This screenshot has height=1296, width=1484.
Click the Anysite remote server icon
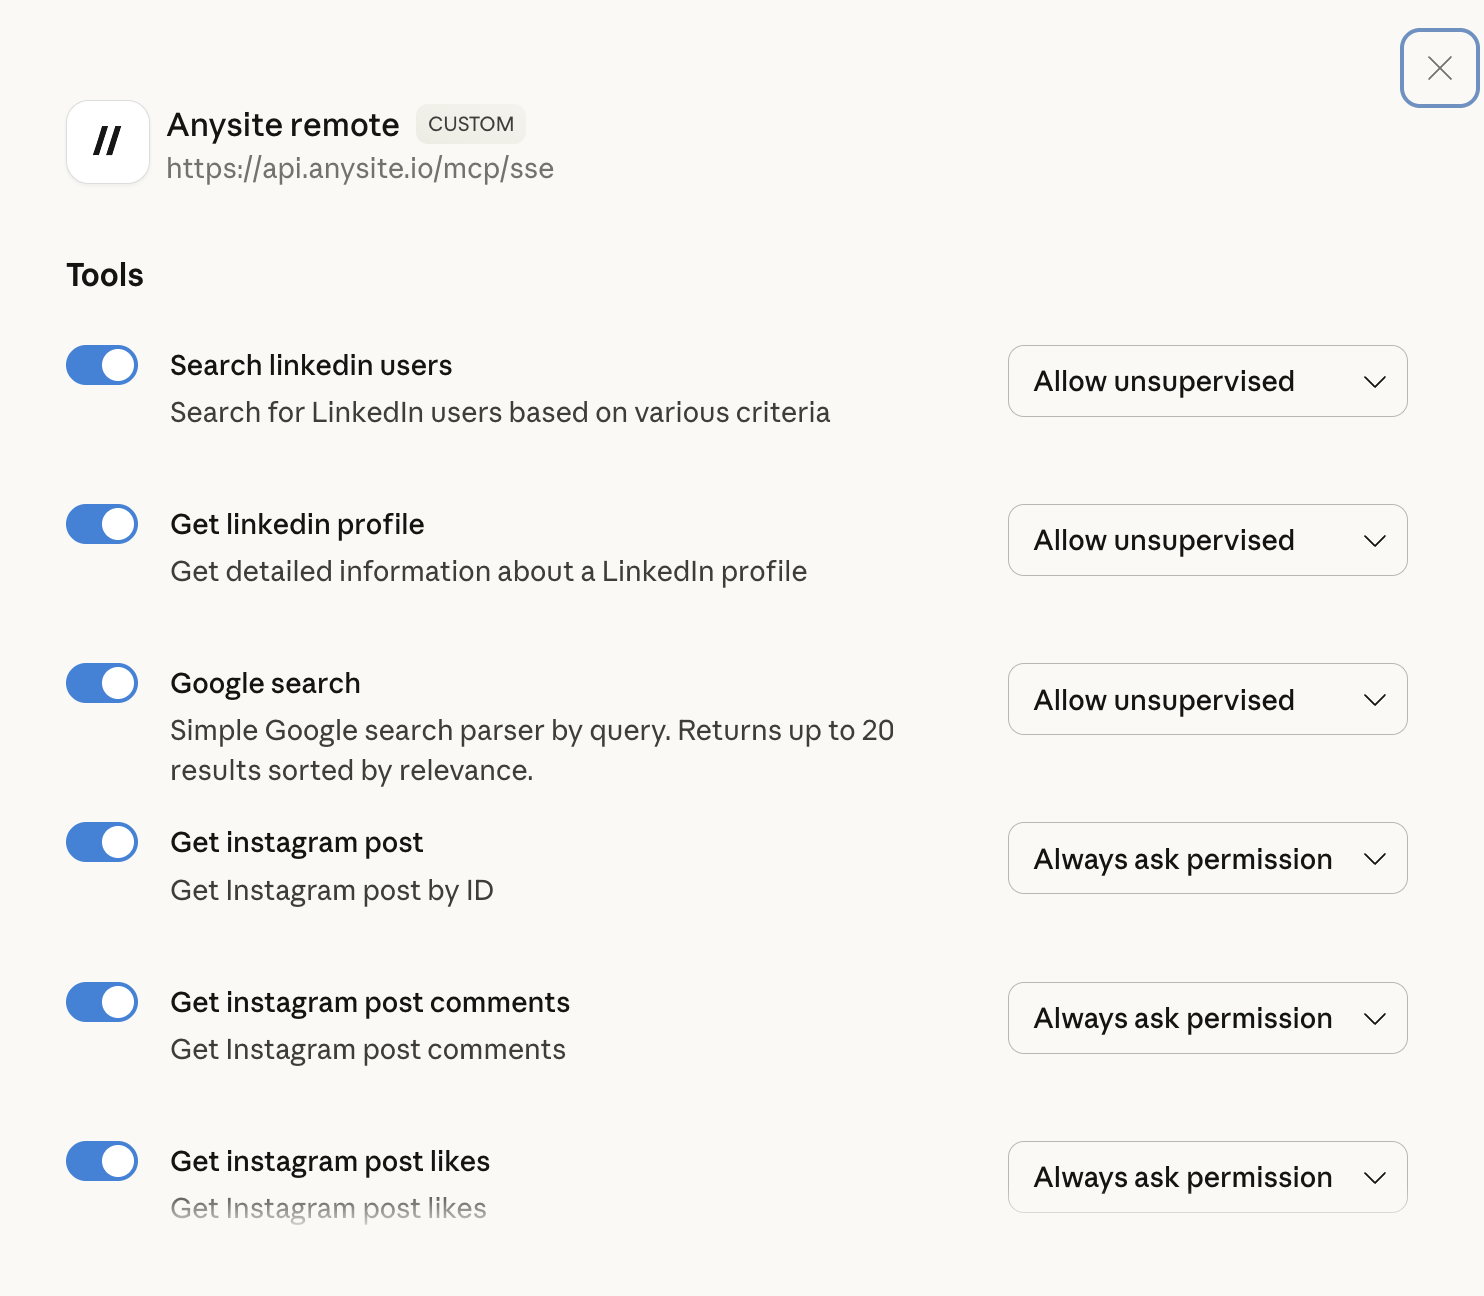(106, 142)
